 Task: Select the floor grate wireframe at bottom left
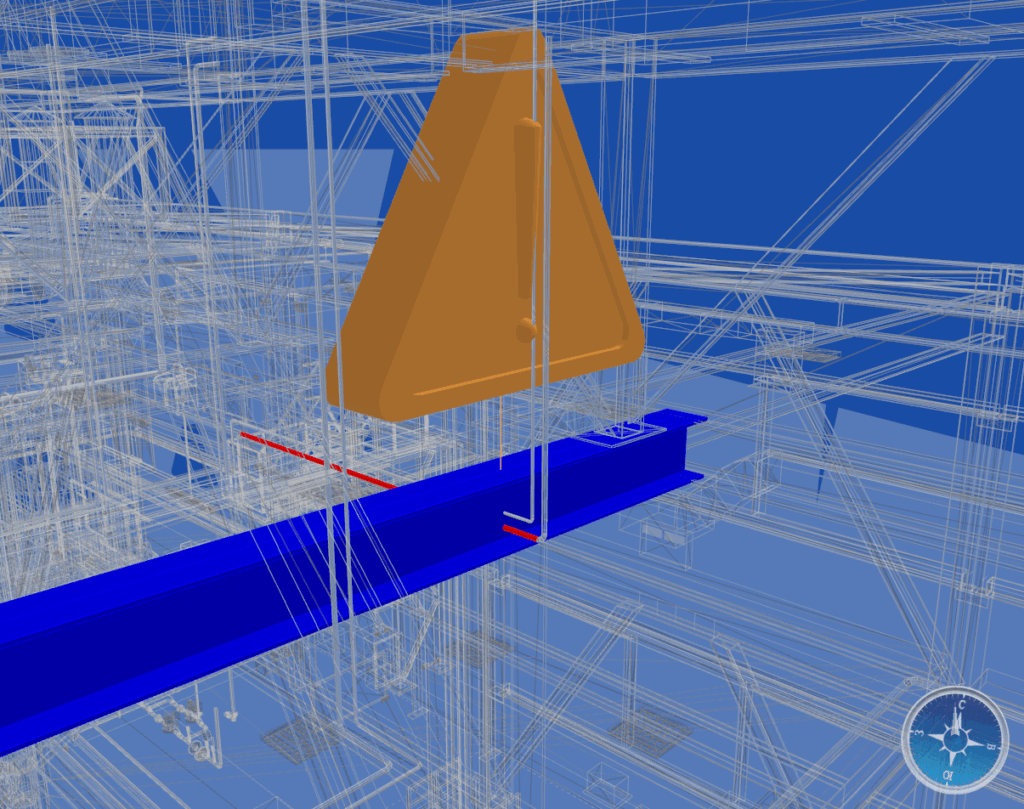click(x=299, y=740)
